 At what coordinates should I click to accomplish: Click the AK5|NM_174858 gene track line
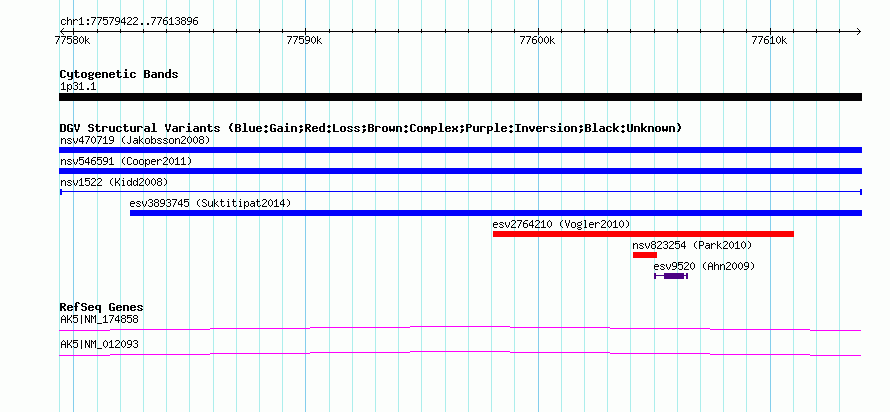tap(460, 329)
